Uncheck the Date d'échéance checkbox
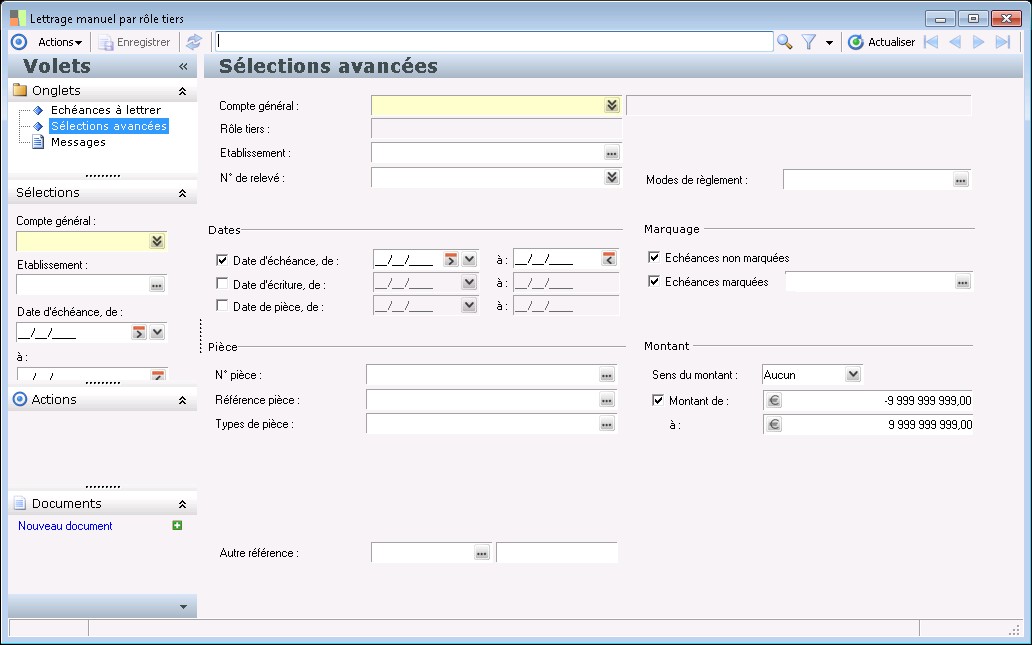Image resolution: width=1032 pixels, height=645 pixels. (222, 260)
